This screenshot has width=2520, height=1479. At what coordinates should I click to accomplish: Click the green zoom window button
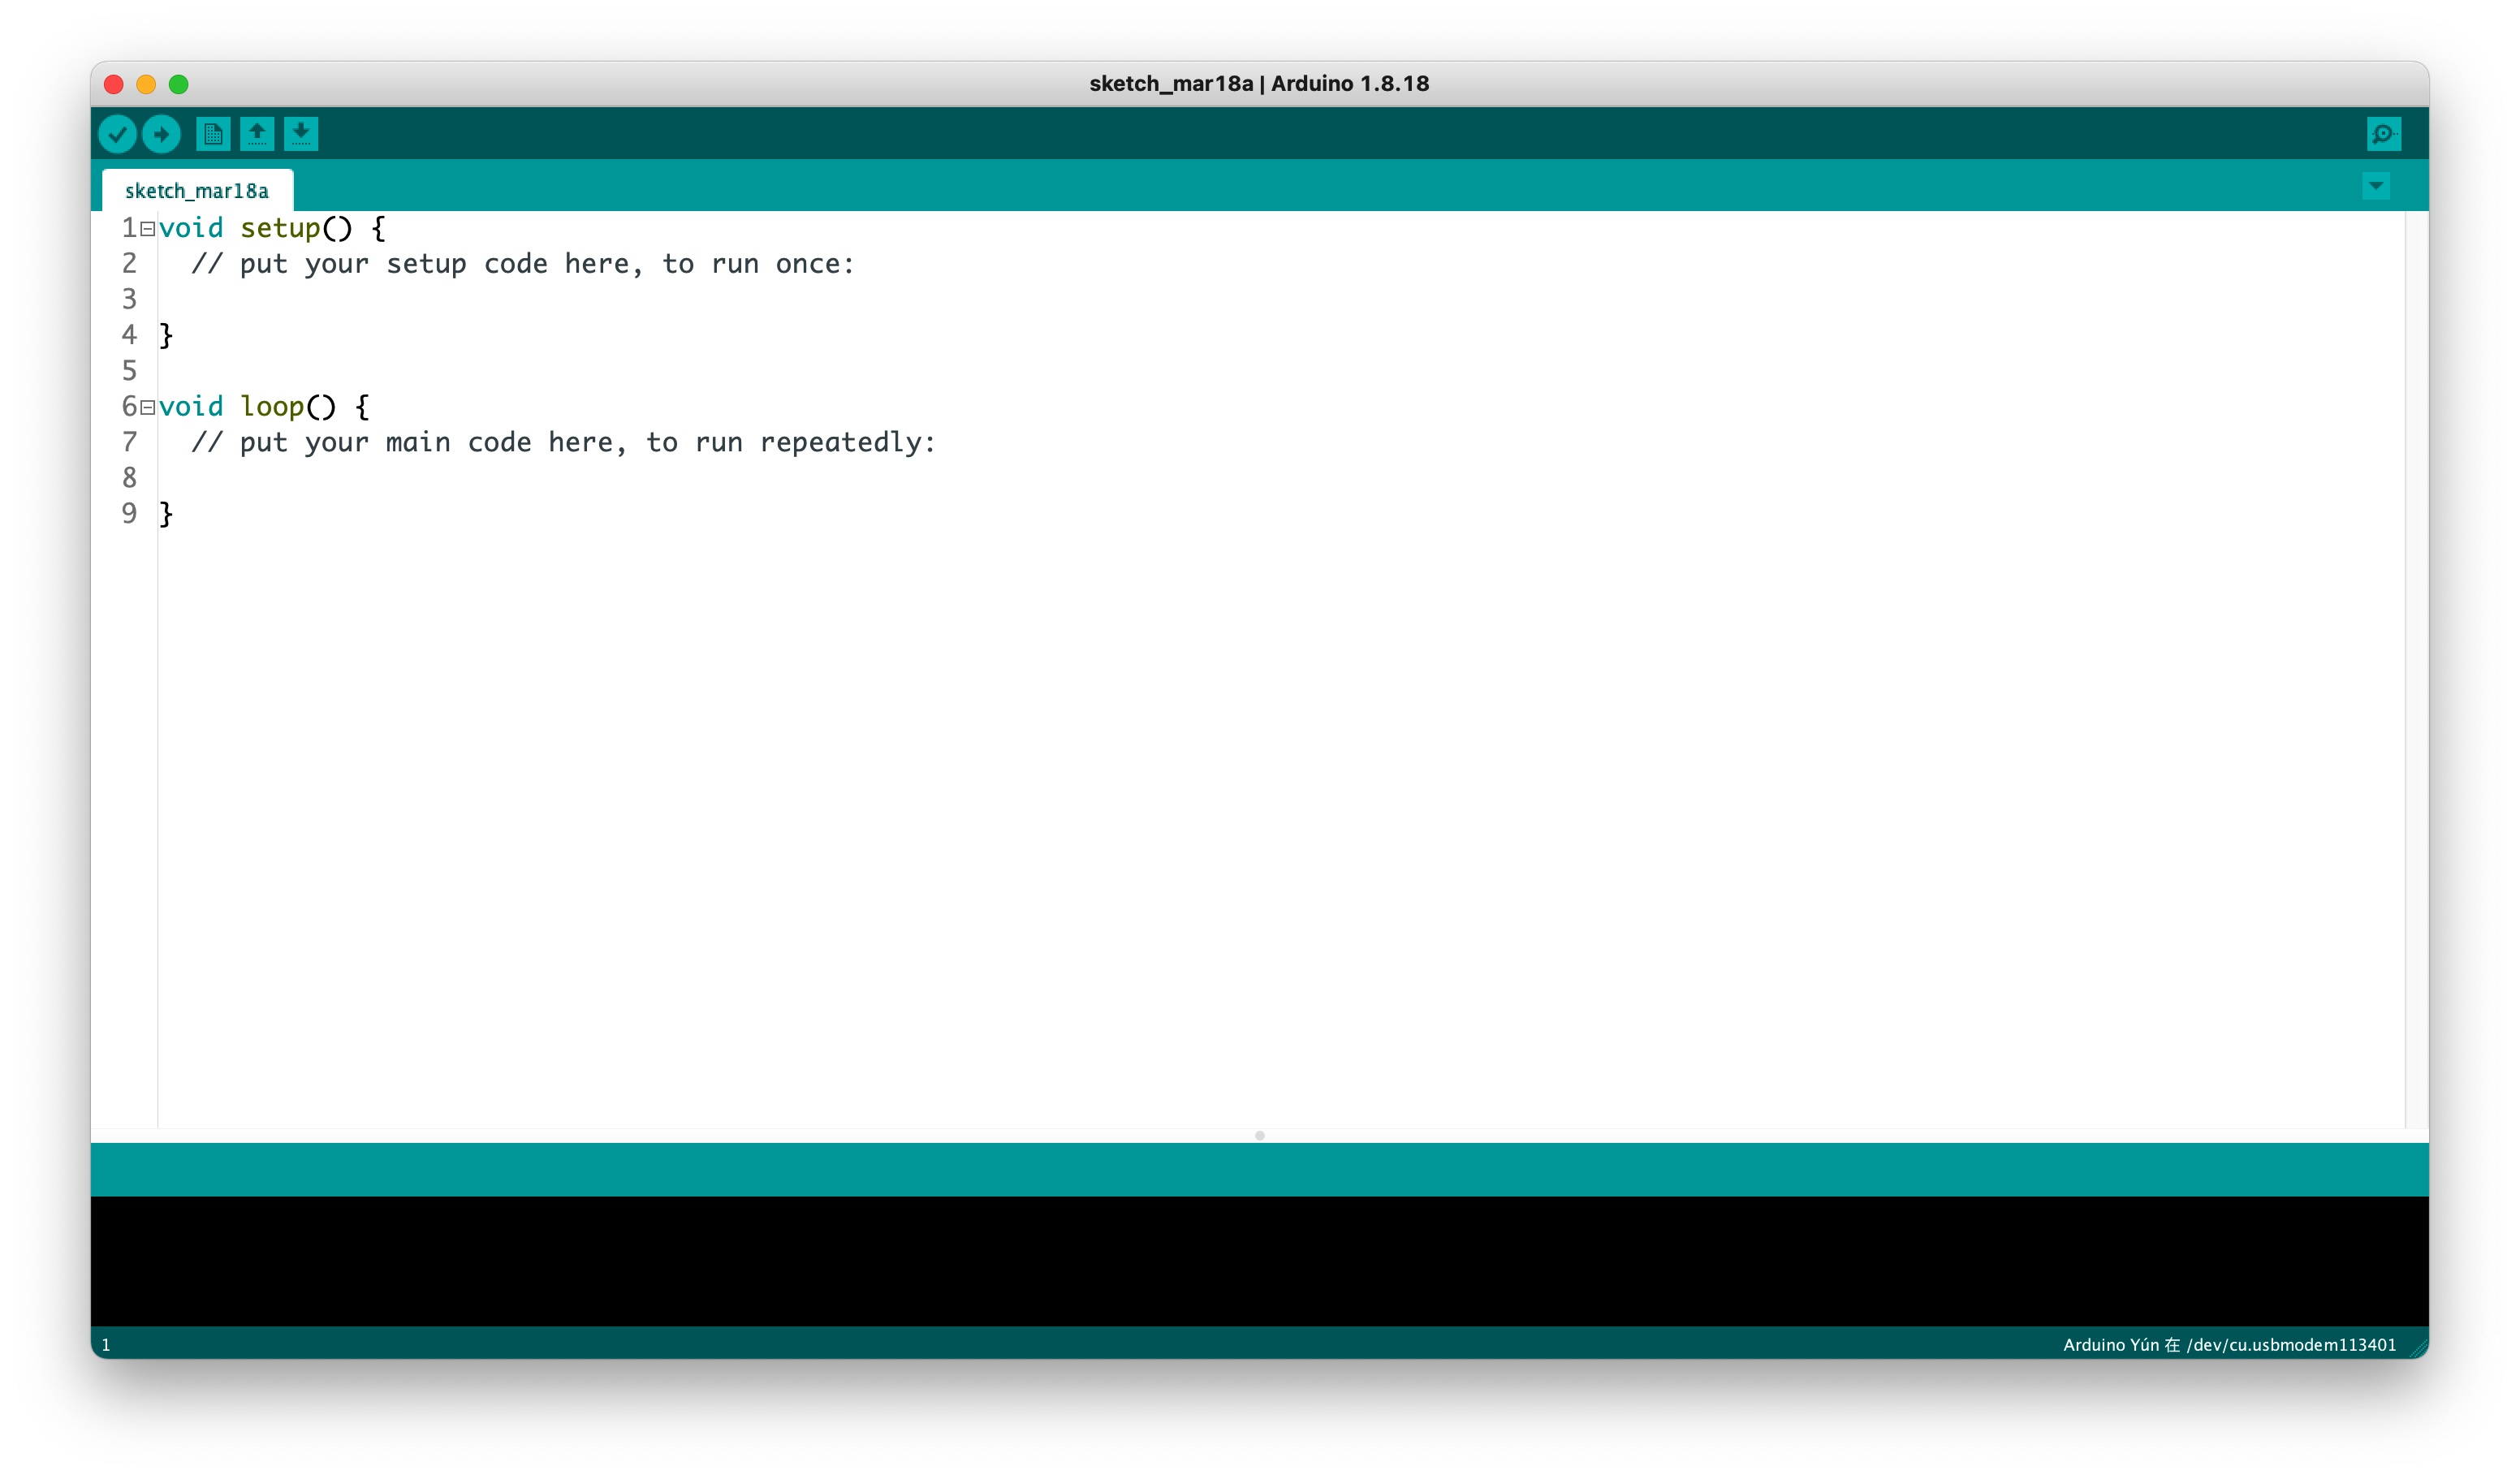coord(179,84)
